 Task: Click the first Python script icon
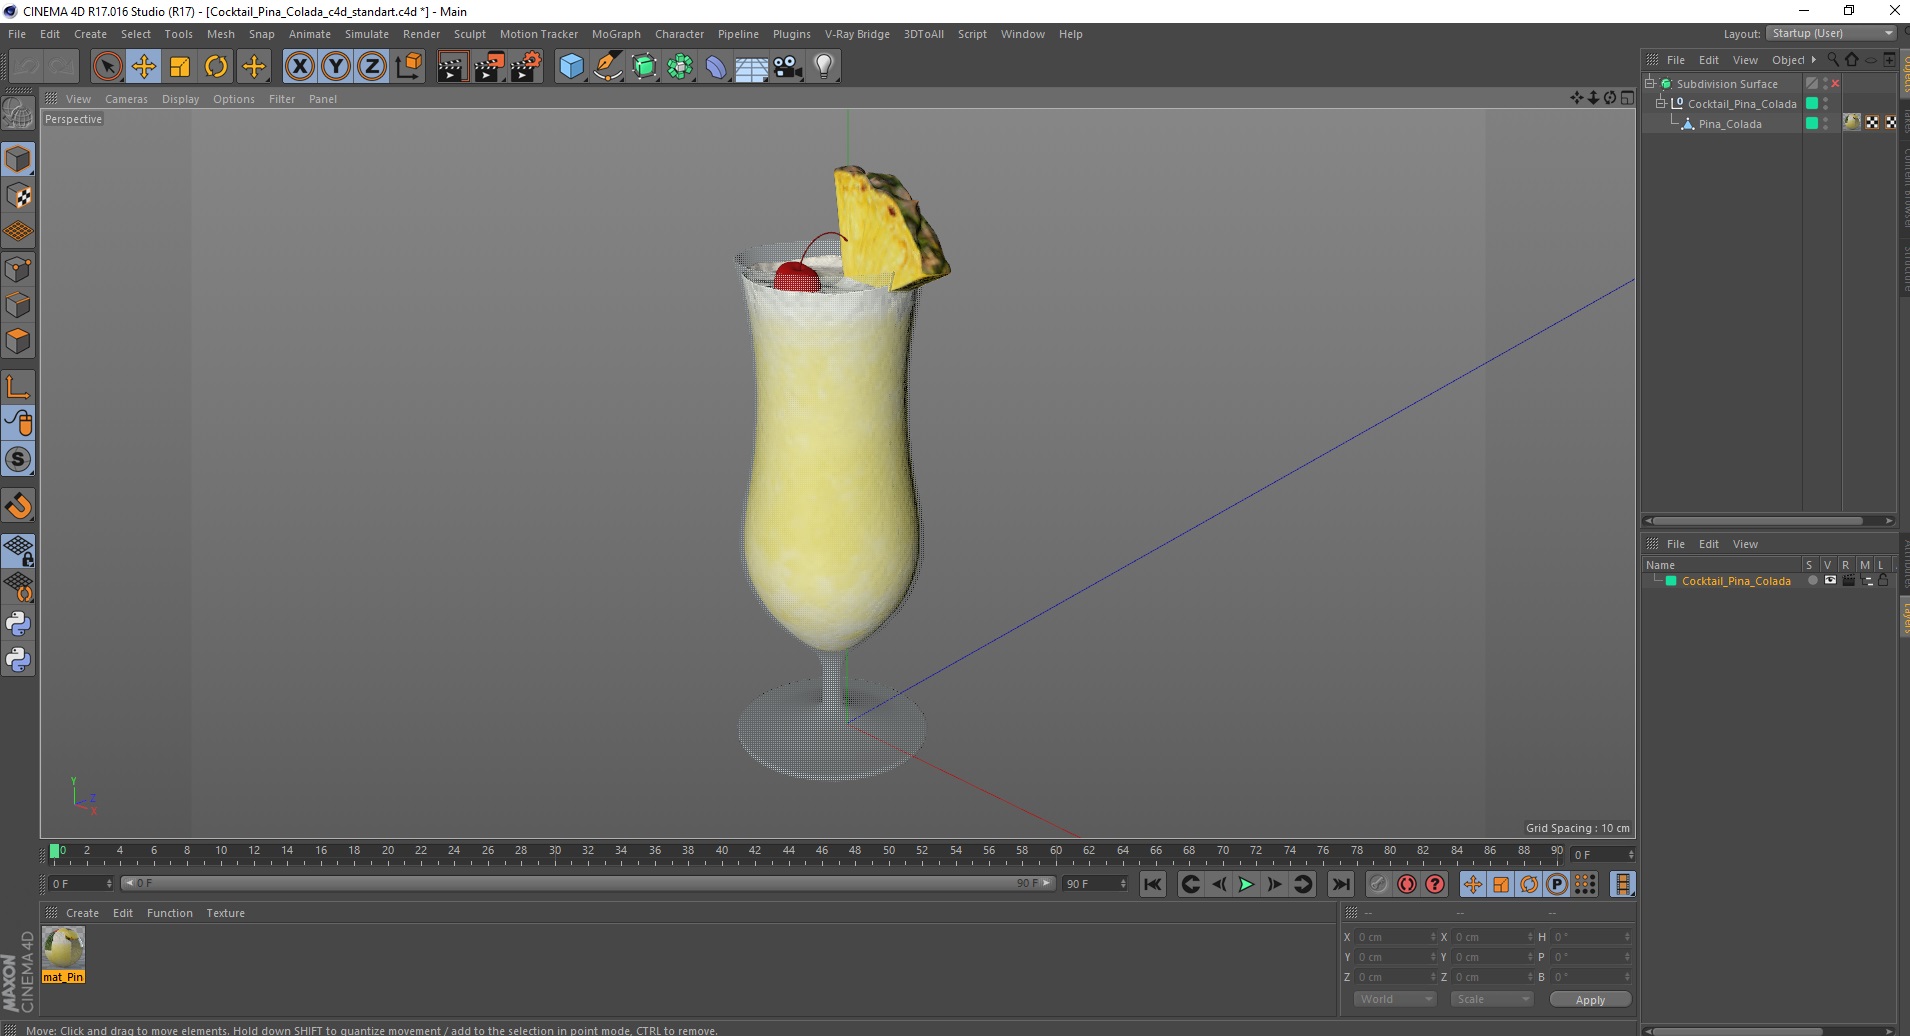[18, 624]
